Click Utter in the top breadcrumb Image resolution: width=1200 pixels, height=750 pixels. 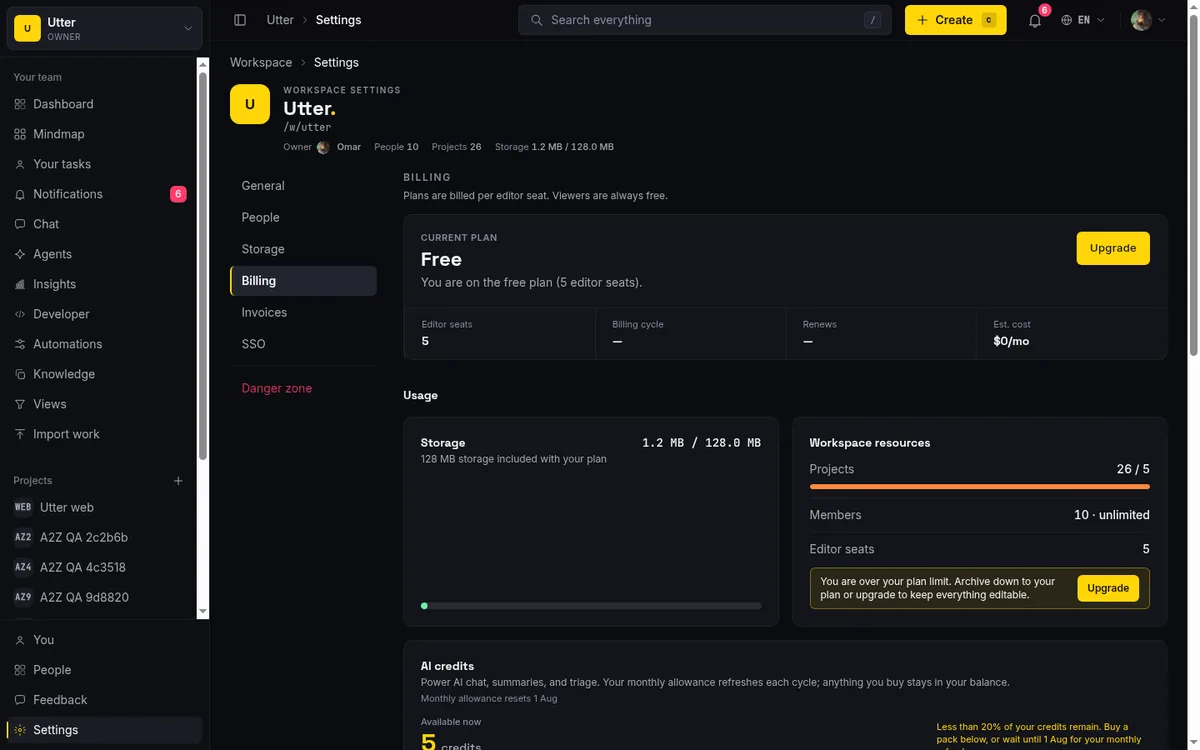pyautogui.click(x=280, y=20)
